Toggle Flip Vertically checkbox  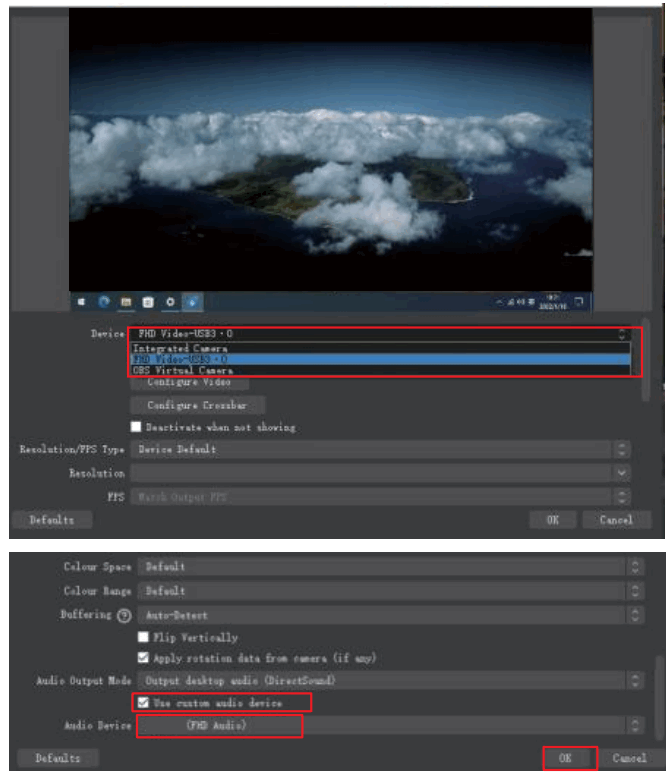click(143, 637)
